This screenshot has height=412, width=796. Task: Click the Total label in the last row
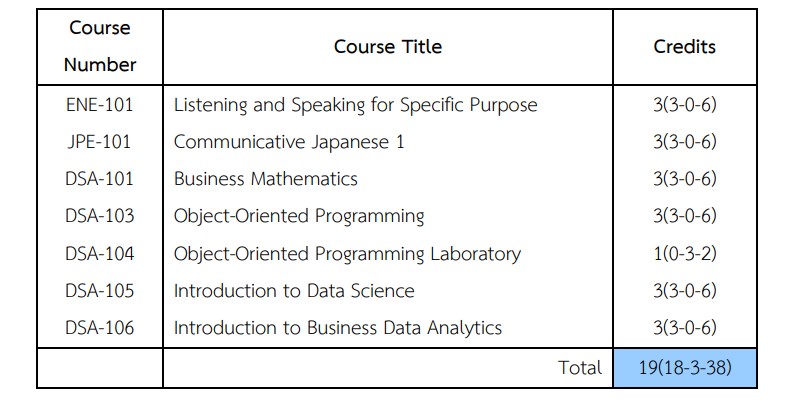pos(580,367)
